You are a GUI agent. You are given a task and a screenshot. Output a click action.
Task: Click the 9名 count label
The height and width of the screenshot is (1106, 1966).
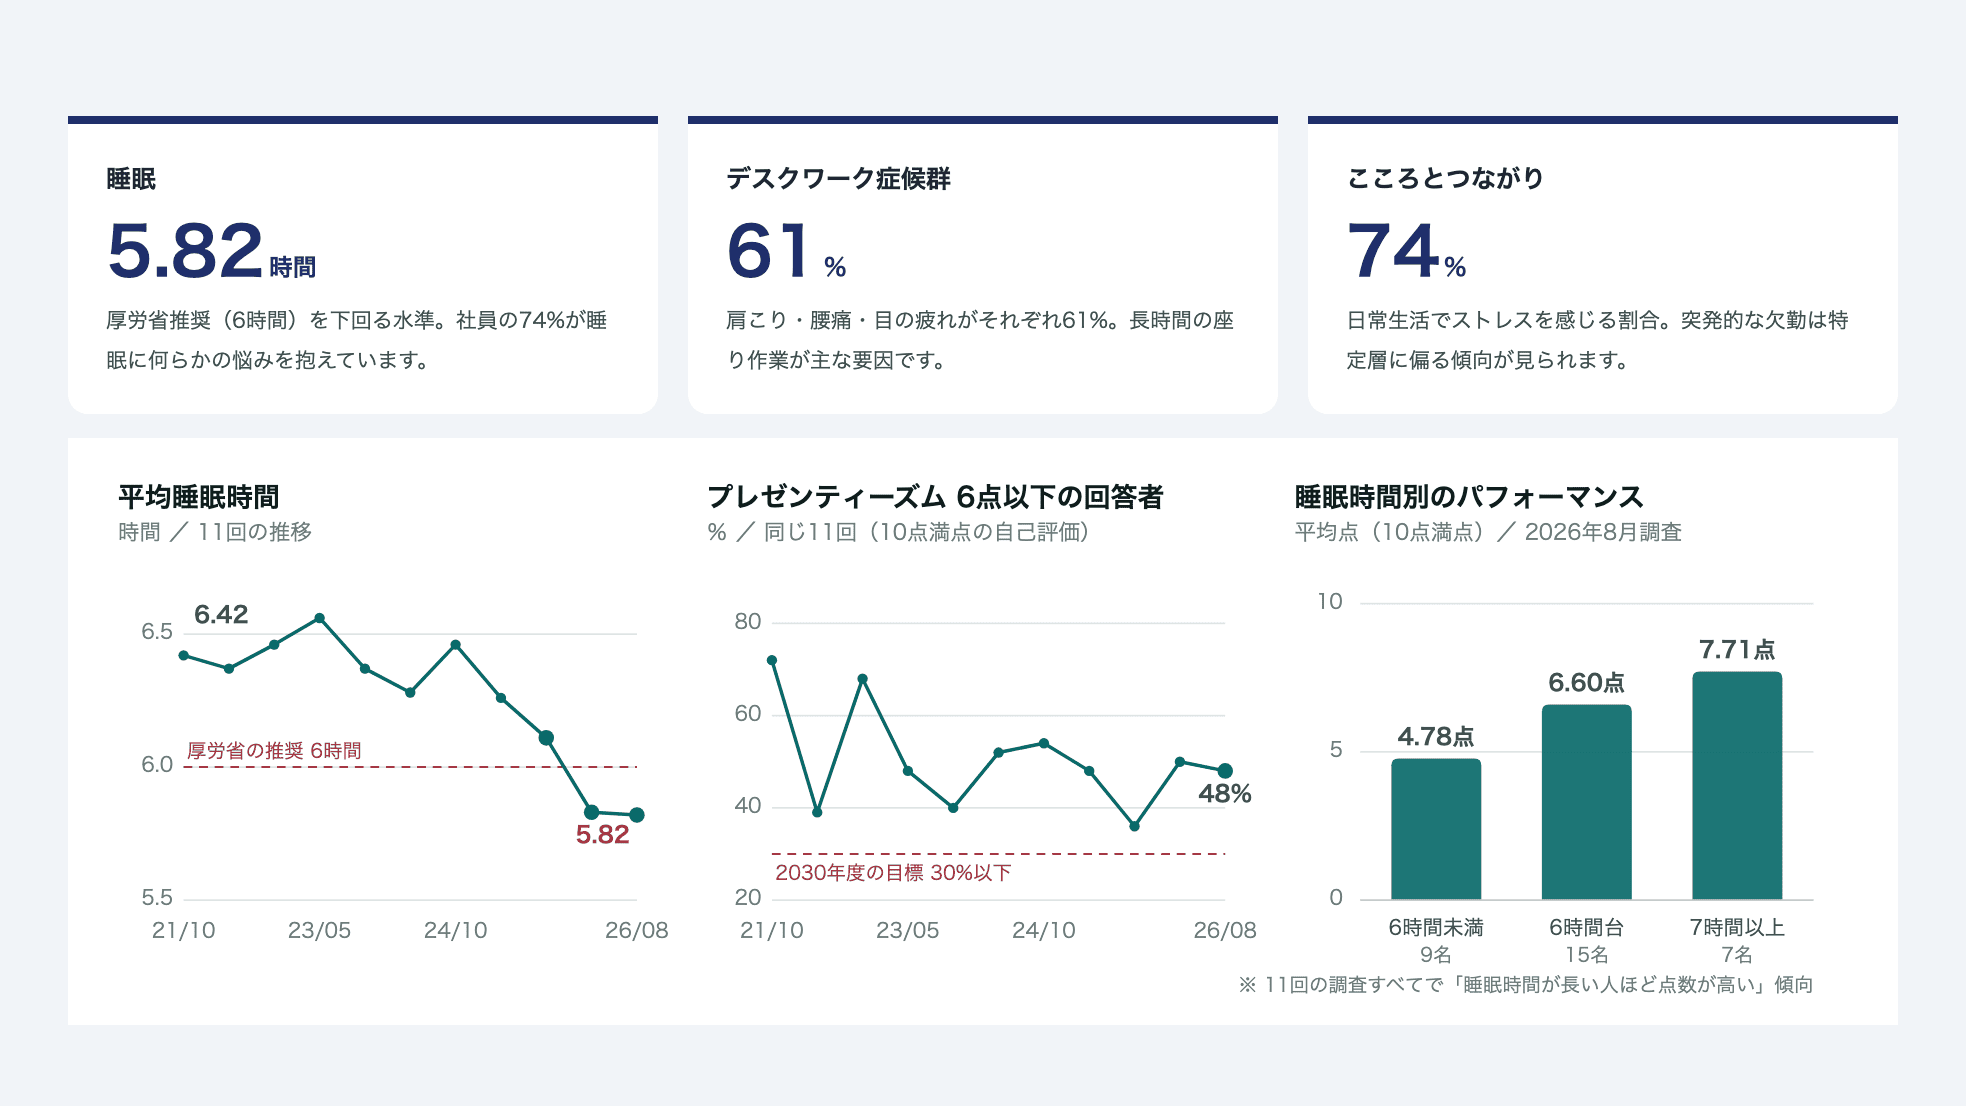1436,955
